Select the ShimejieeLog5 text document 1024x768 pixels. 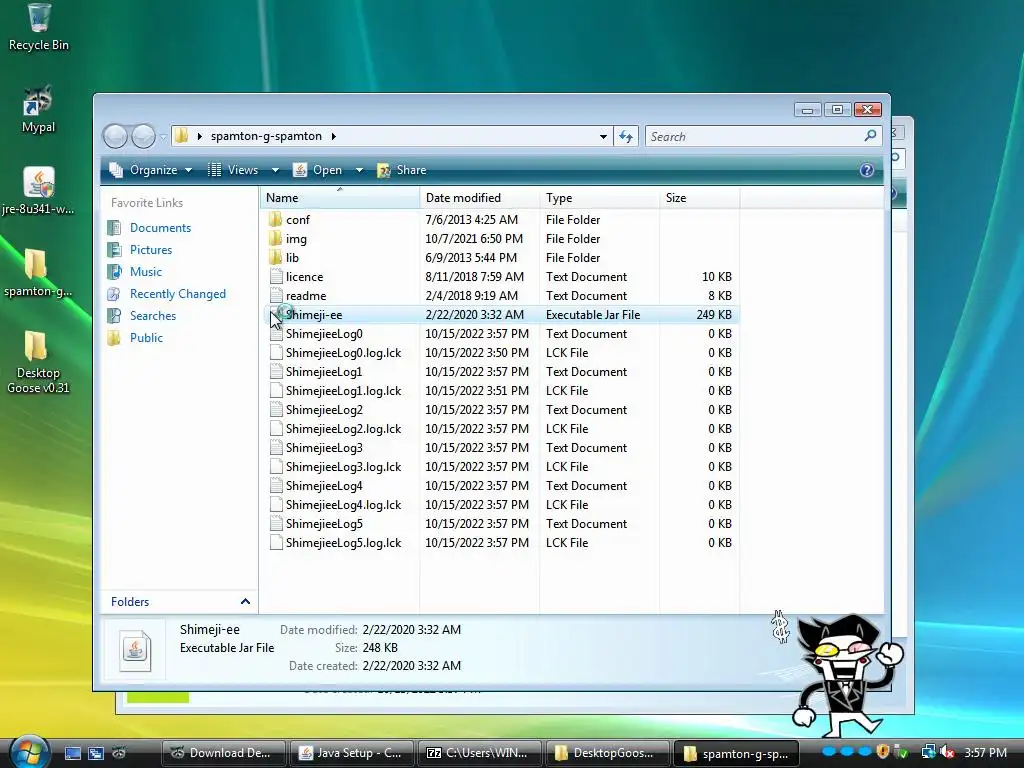tap(500, 524)
